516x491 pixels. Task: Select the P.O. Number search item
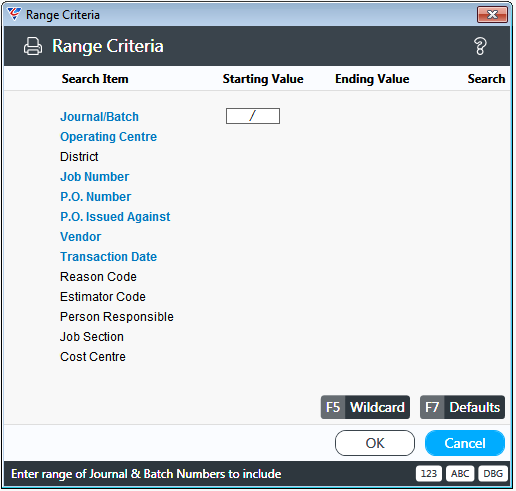coord(95,197)
